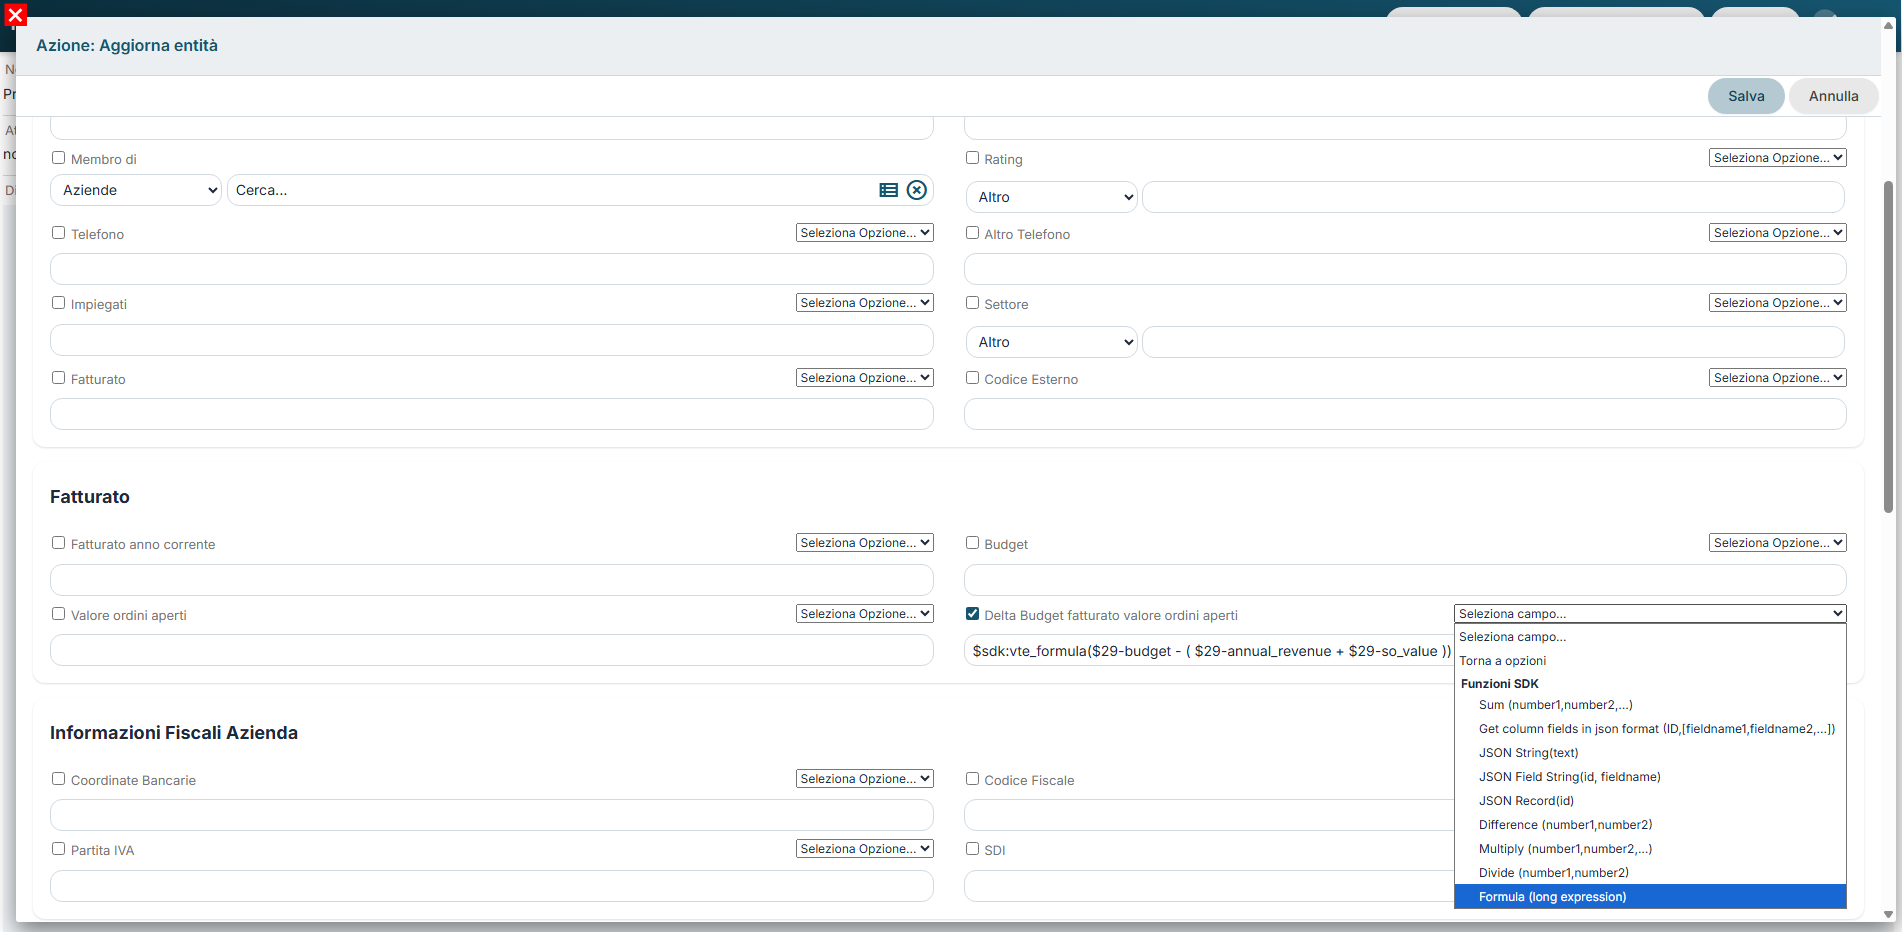Enable the Fatturato checkbox
1902x932 pixels.
pos(58,378)
